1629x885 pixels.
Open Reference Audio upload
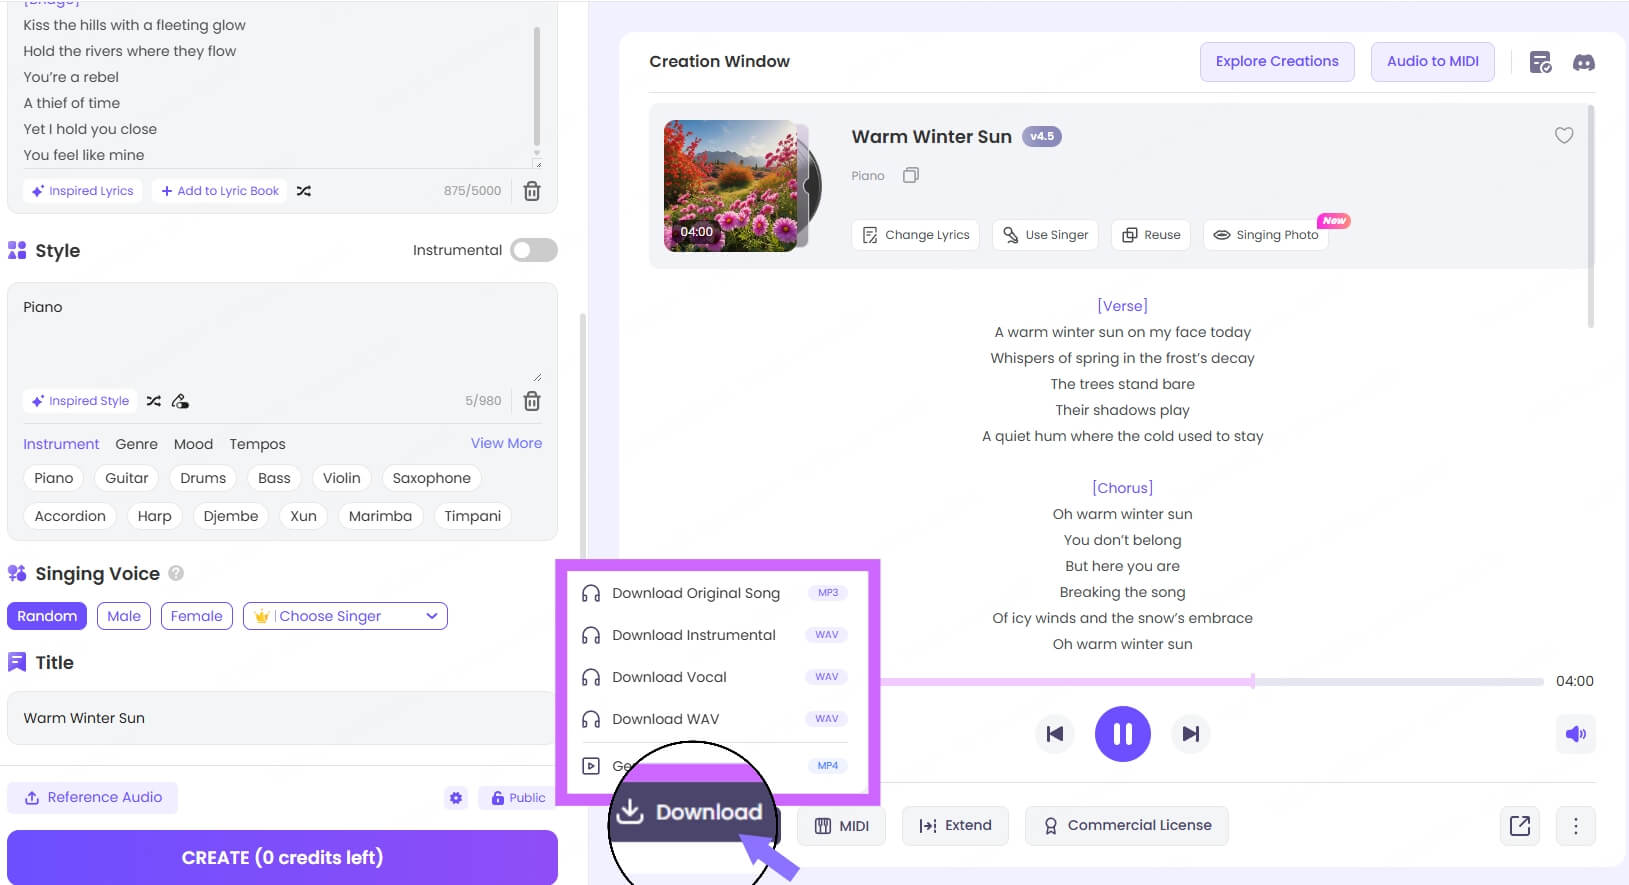coord(93,798)
